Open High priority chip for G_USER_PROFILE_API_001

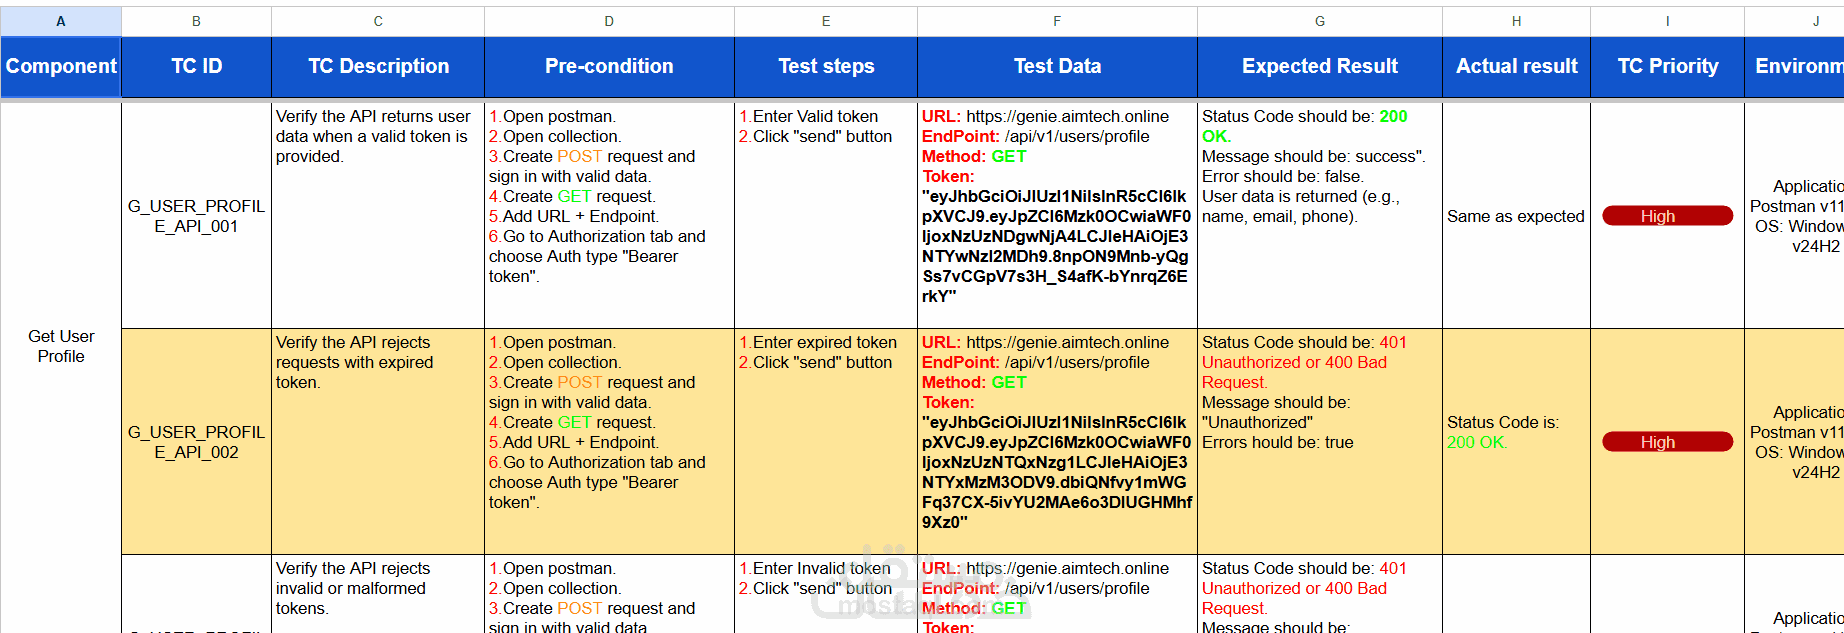1667,216
